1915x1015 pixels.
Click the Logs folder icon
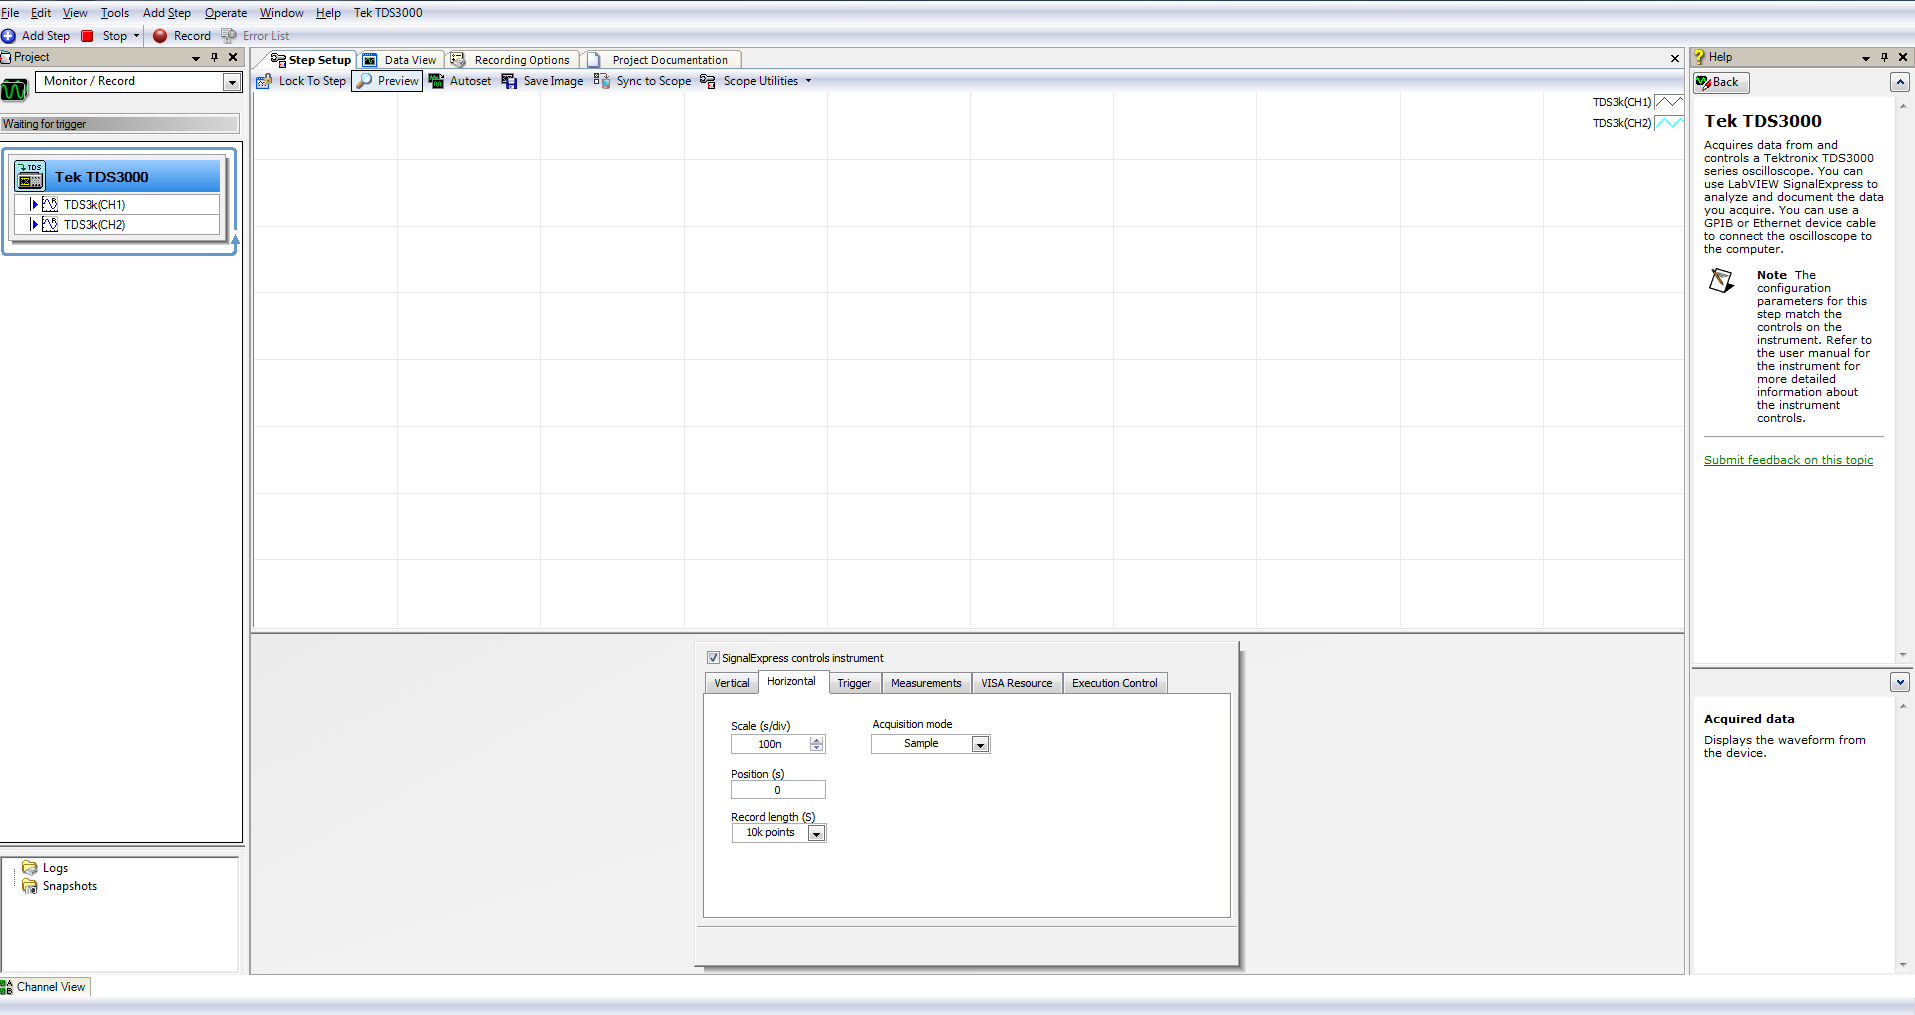point(30,868)
